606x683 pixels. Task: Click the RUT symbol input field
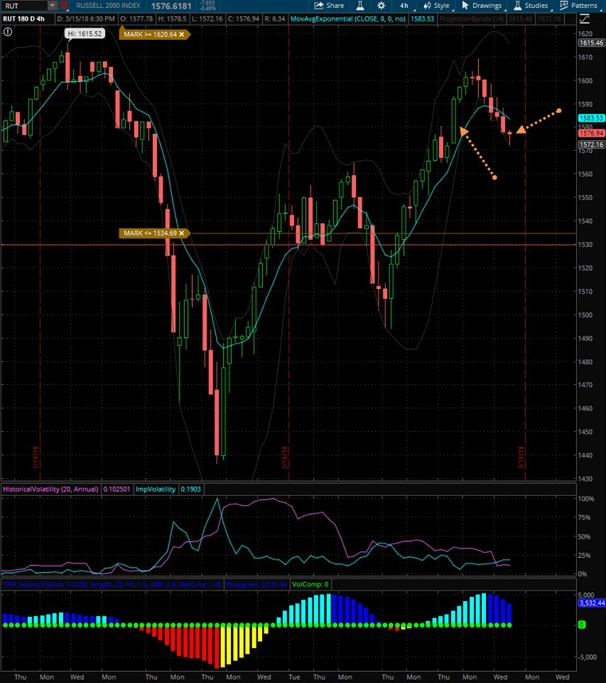[x=24, y=6]
